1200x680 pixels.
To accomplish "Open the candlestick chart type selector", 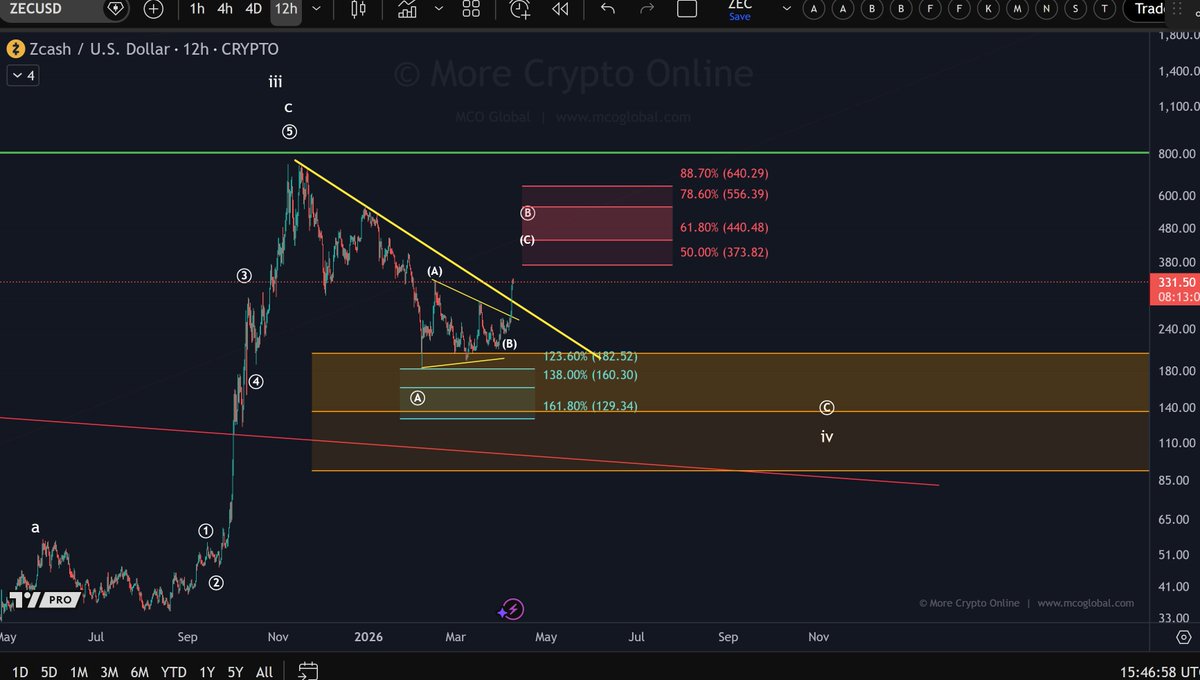I will point(358,9).
